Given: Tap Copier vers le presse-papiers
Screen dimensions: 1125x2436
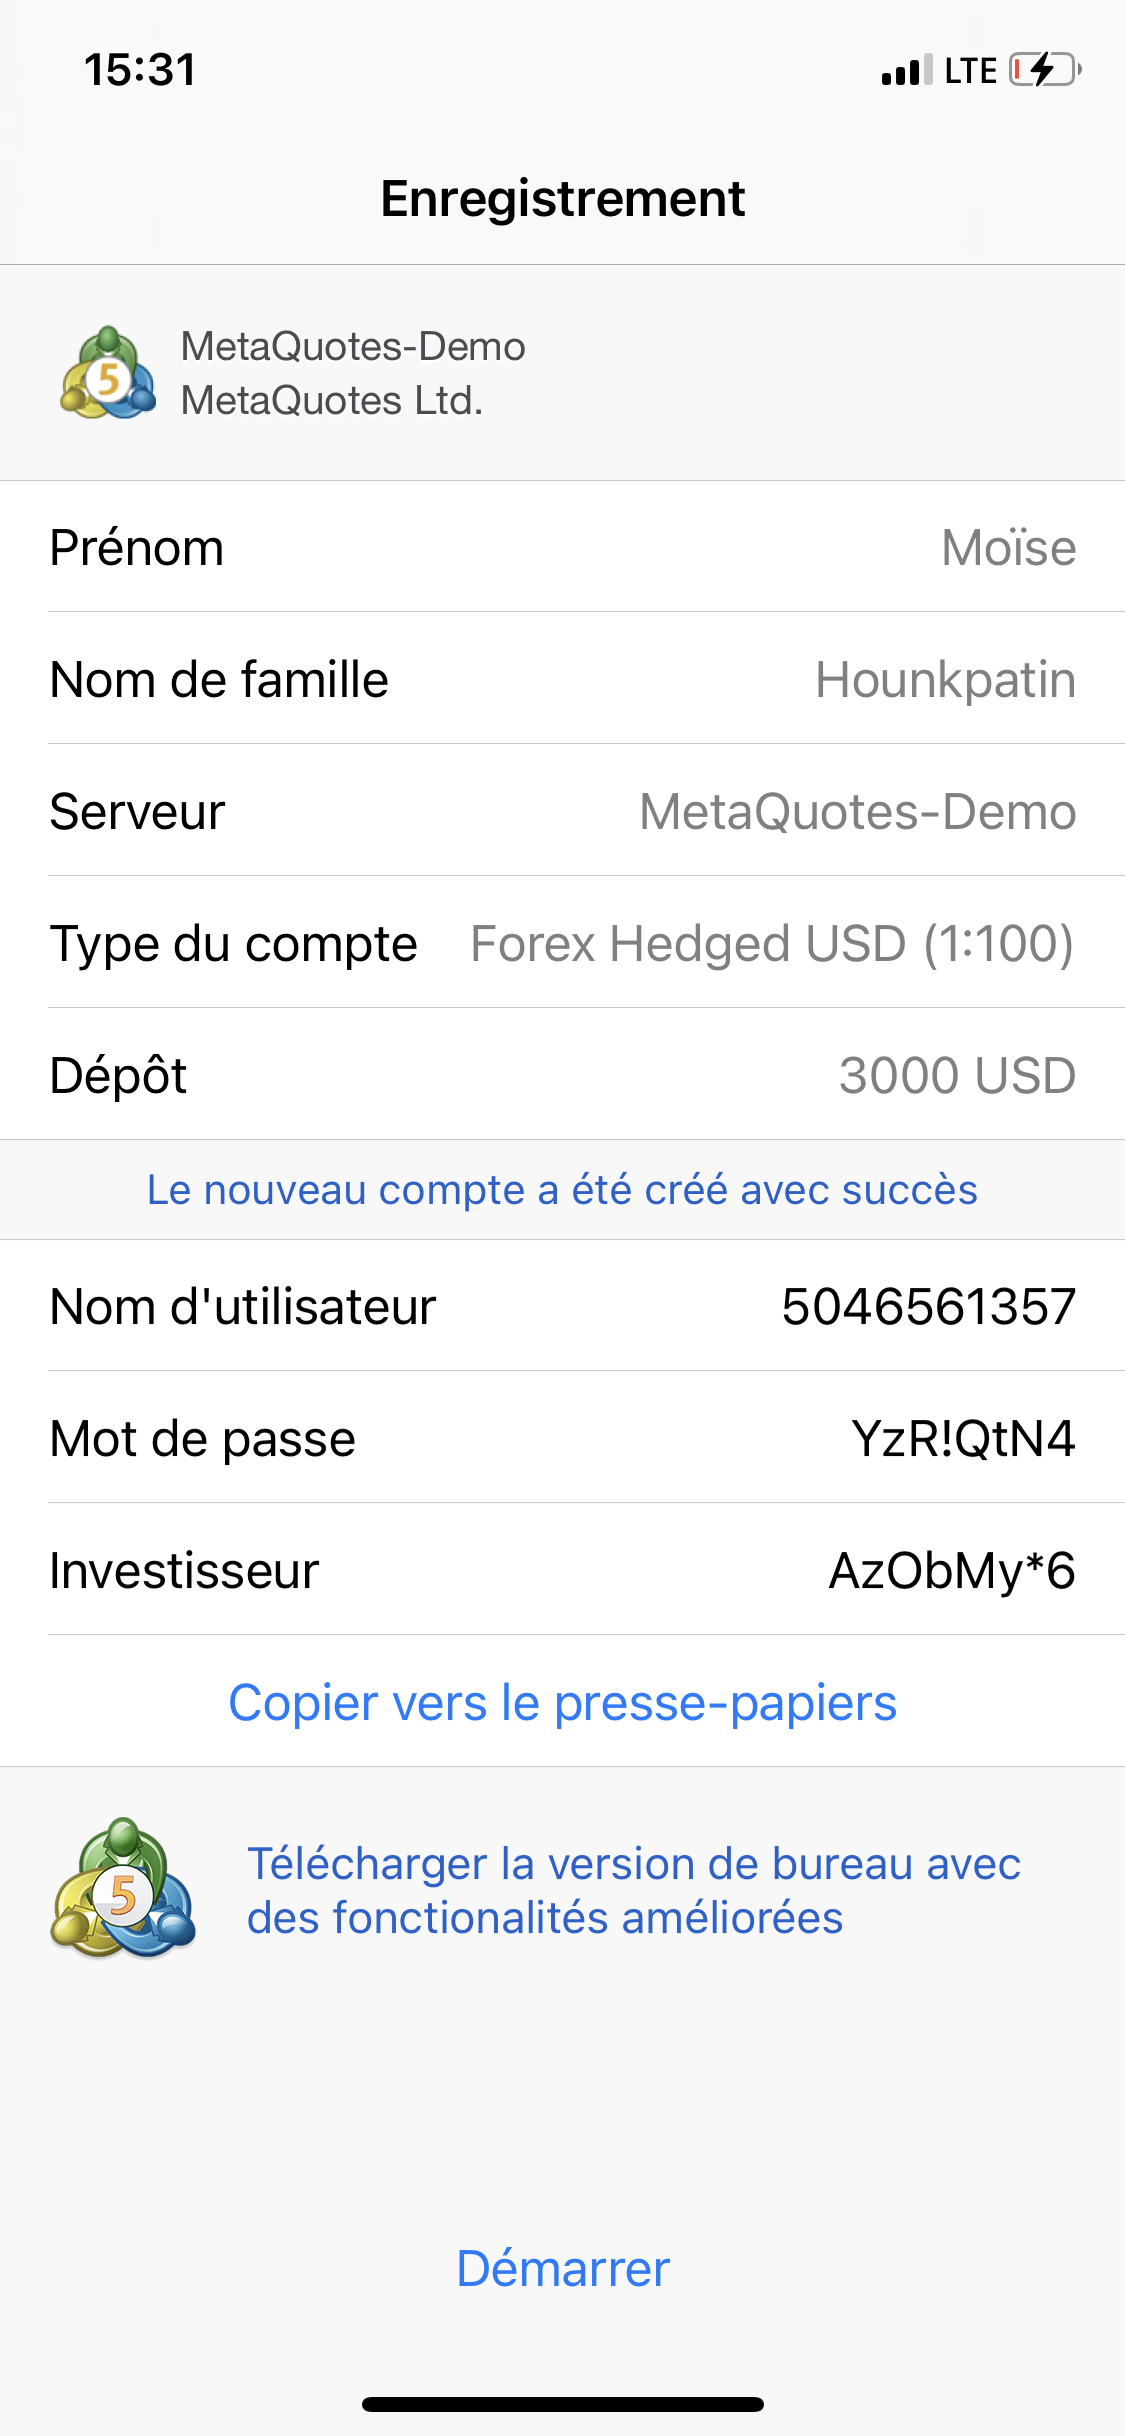Looking at the screenshot, I should [x=562, y=1702].
